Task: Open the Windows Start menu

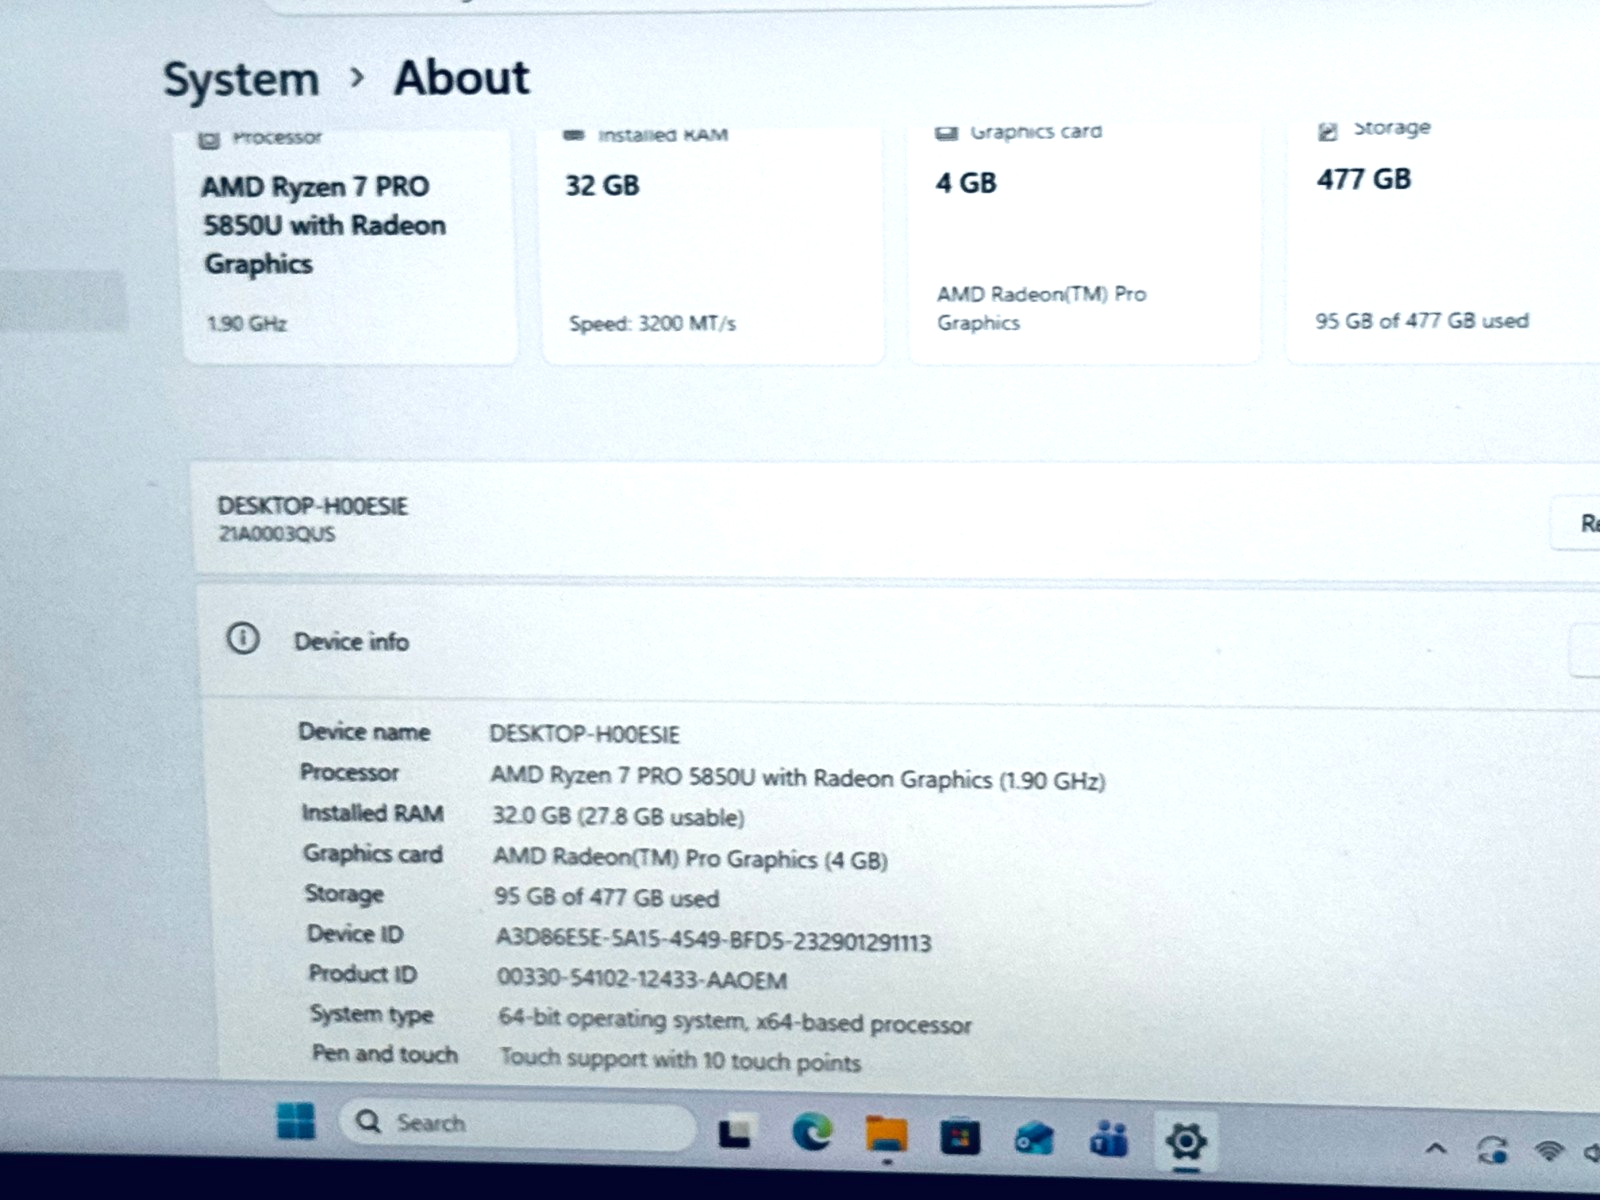Action: click(295, 1121)
